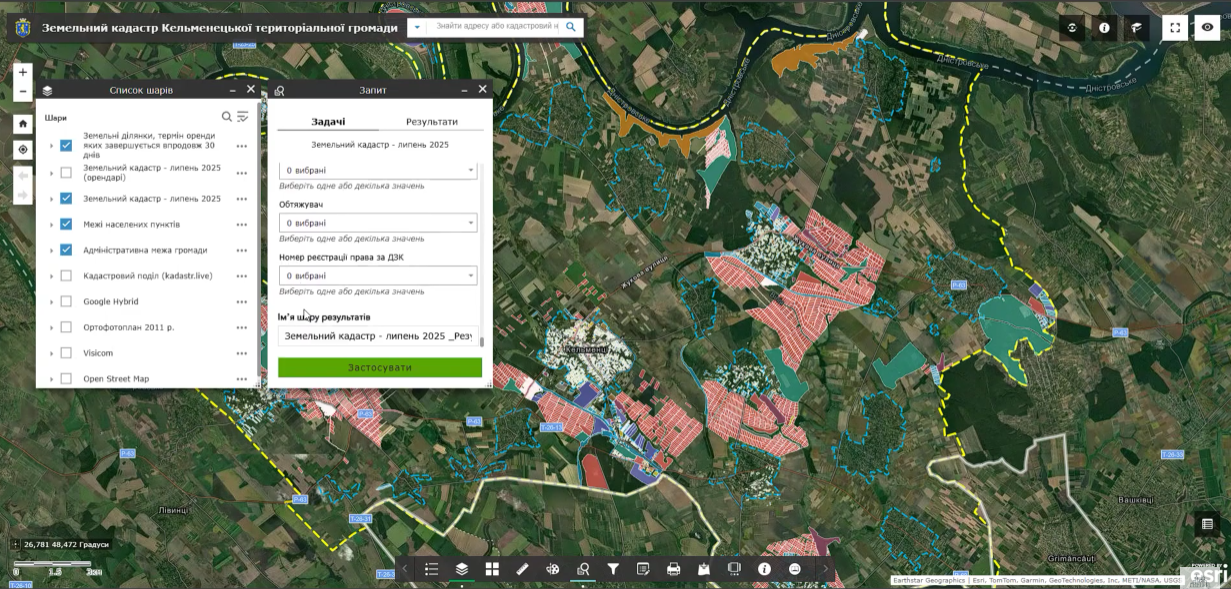1231x589 pixels.
Task: Open the print widget
Action: click(673, 569)
